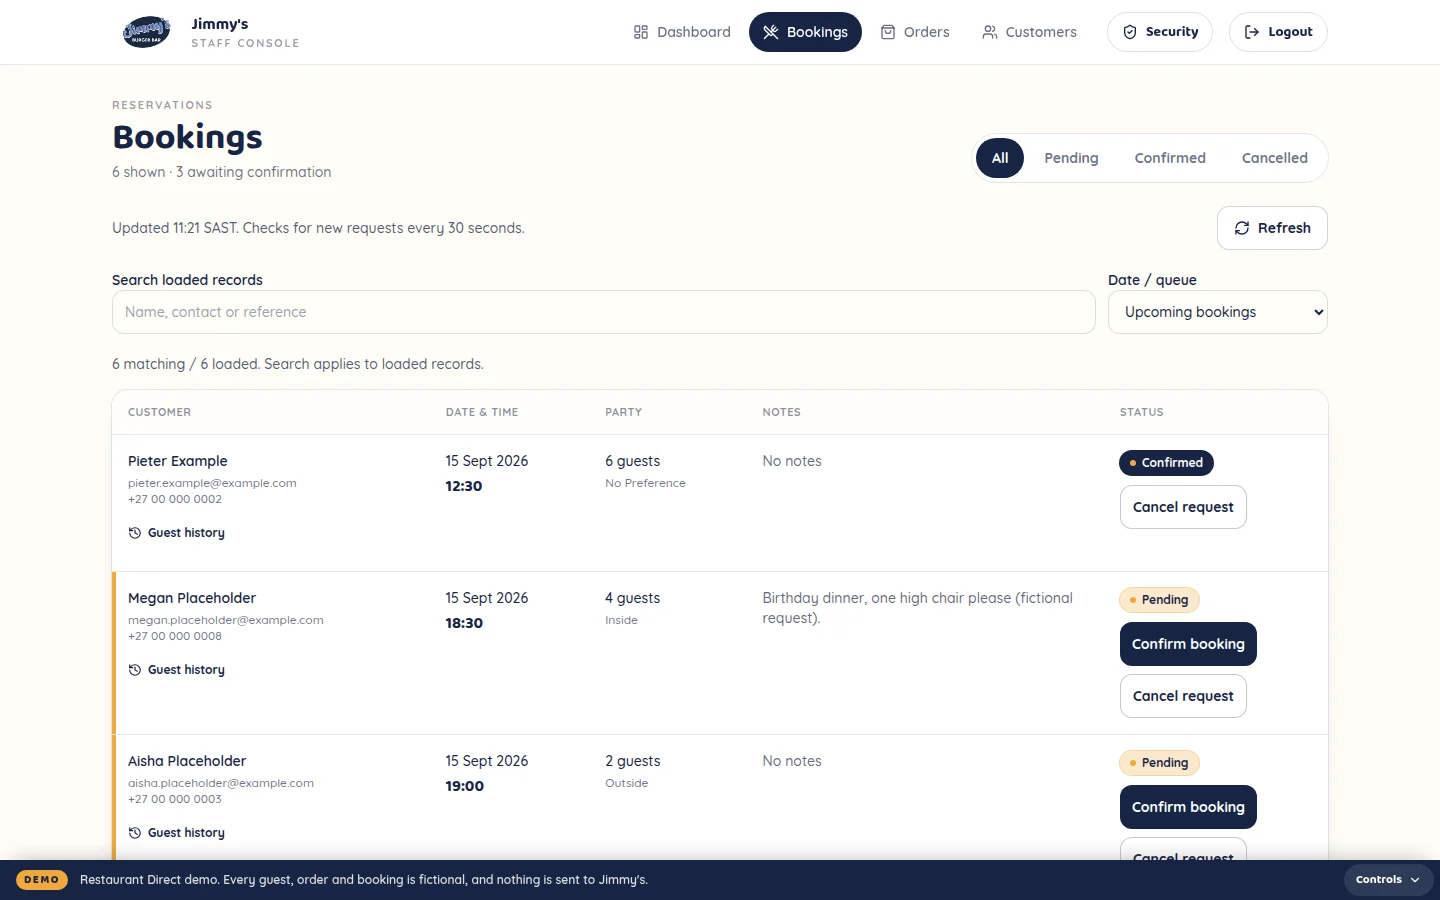Click Megan Placeholder's Pending status badge
The image size is (1440, 900).
pos(1159,600)
